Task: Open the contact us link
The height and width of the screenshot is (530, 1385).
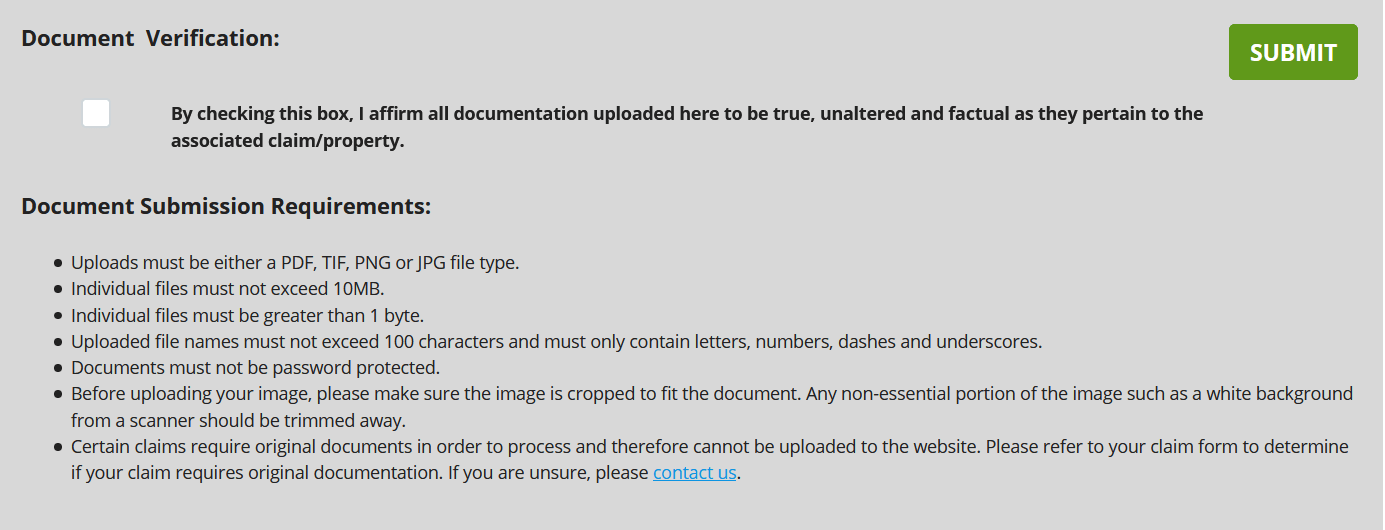Action: (694, 473)
